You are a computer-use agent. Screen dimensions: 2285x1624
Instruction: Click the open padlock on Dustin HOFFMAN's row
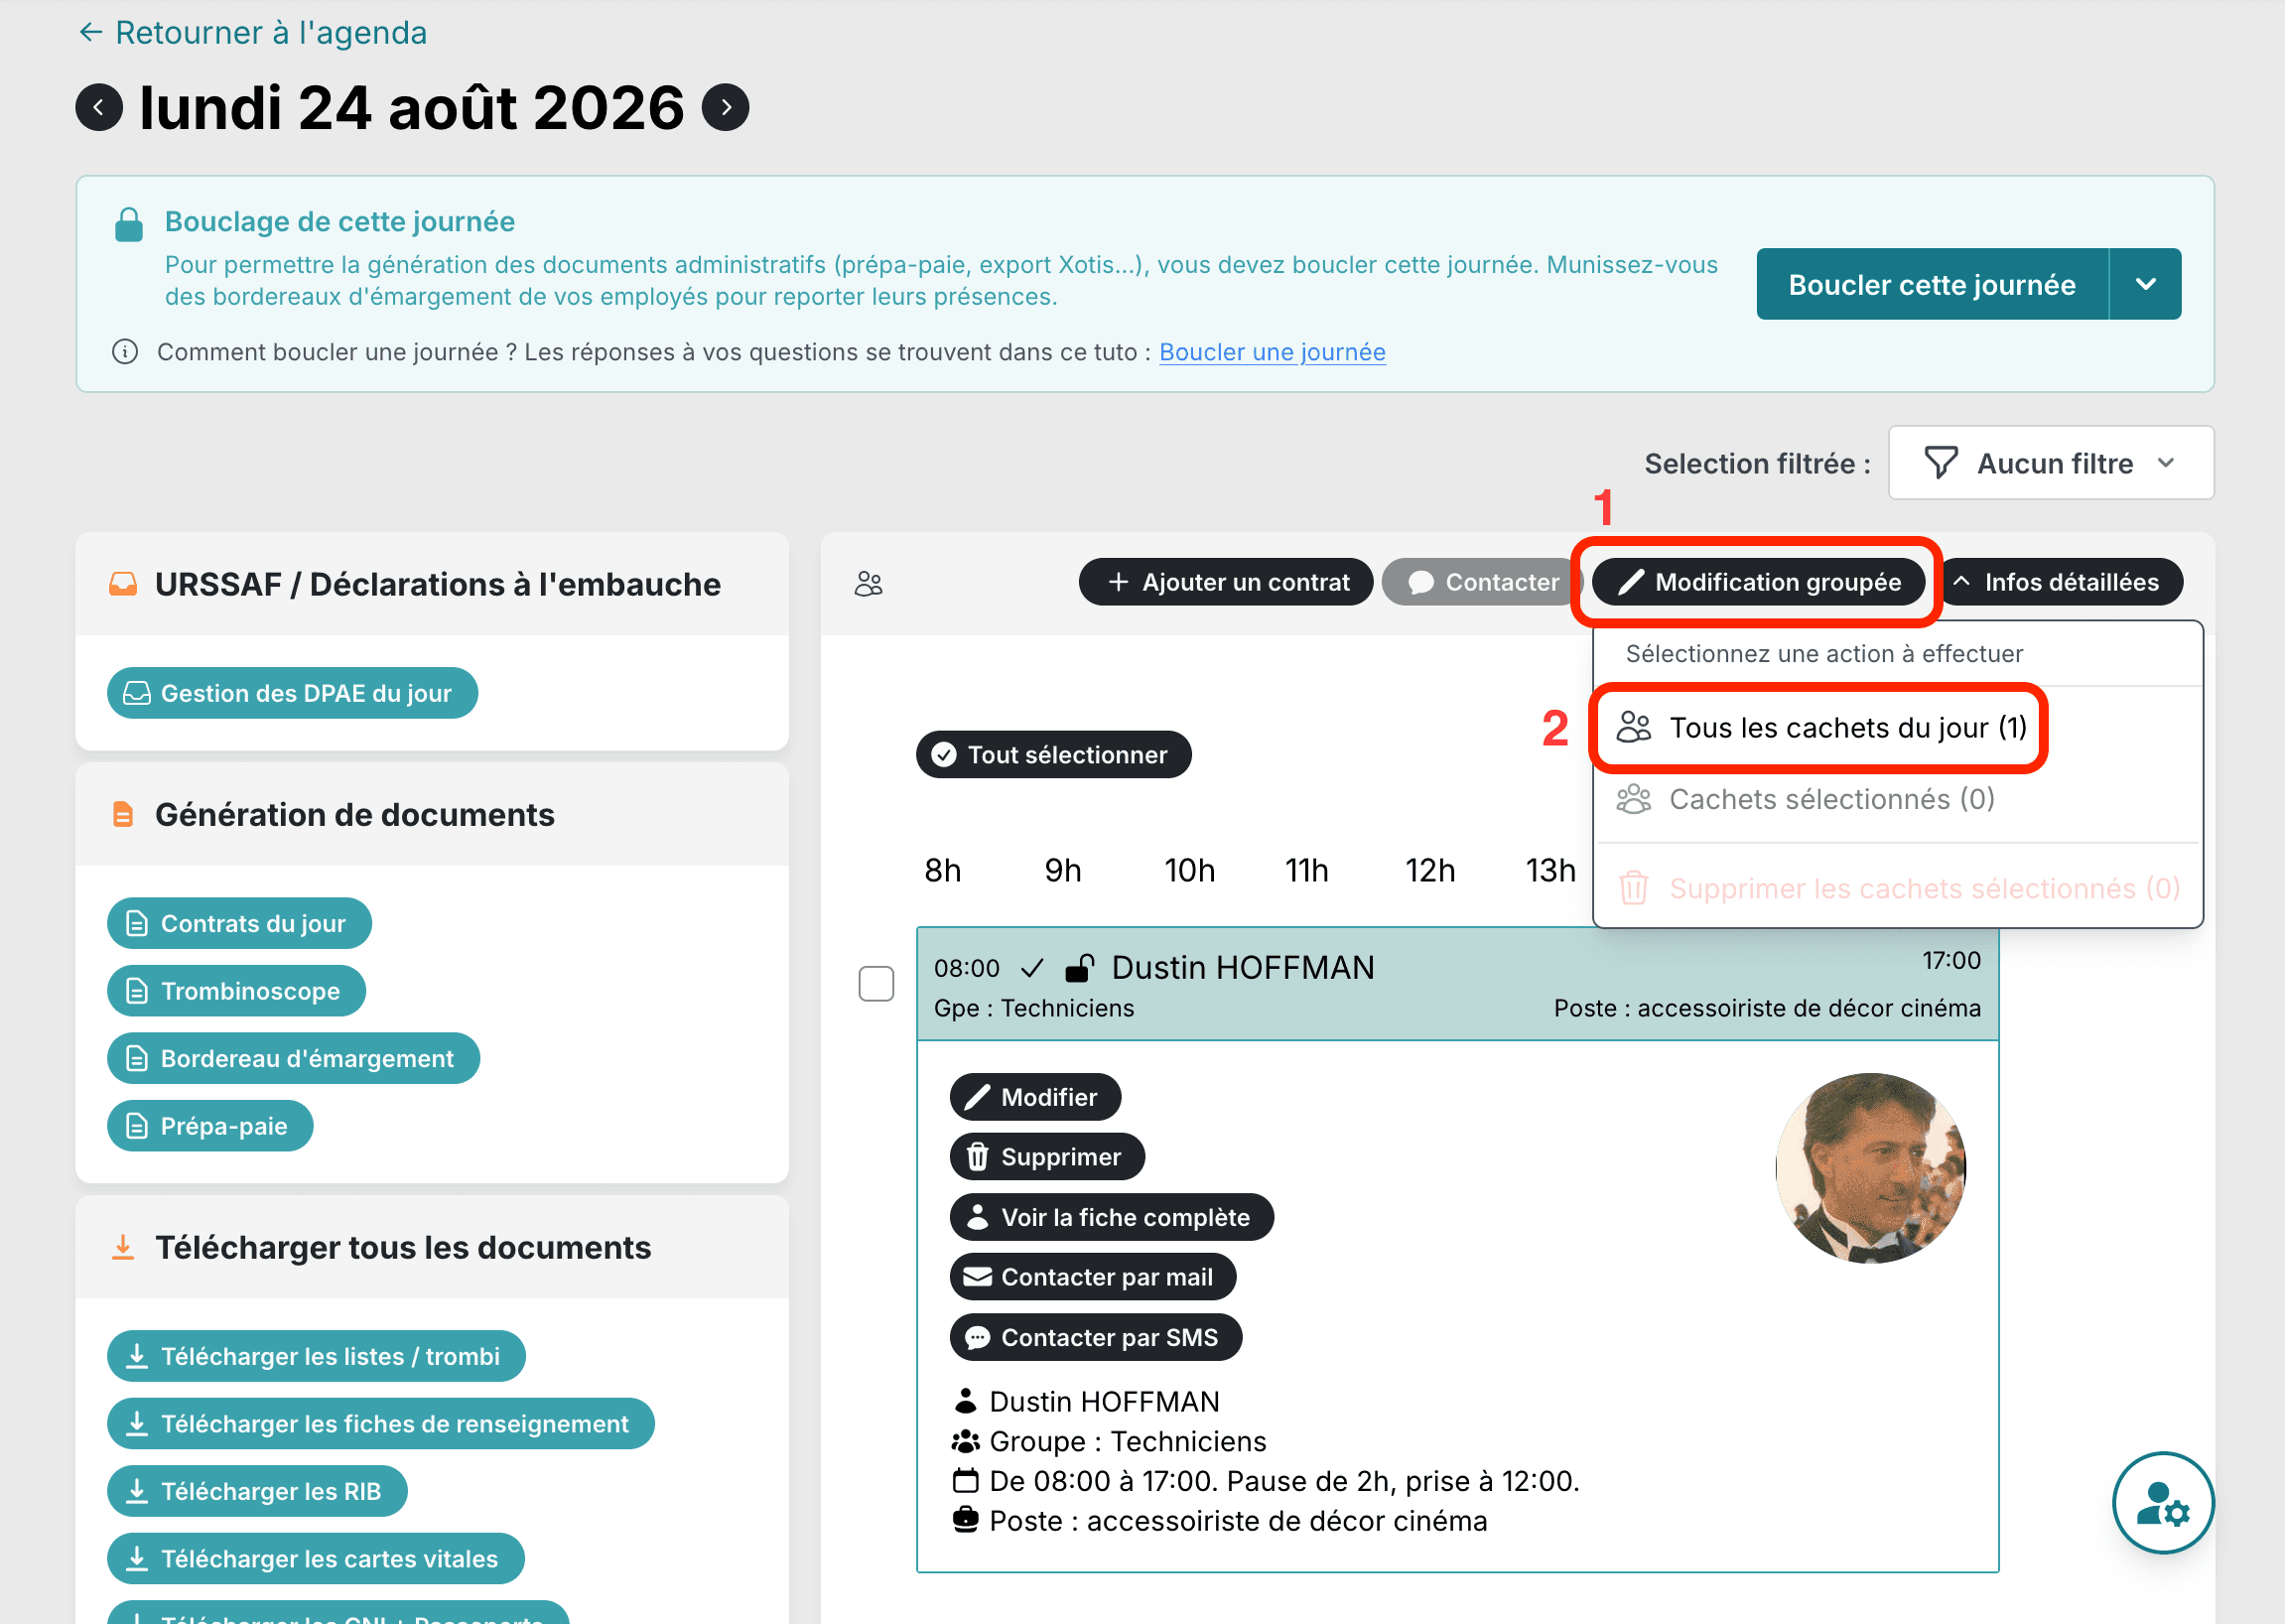[1080, 968]
